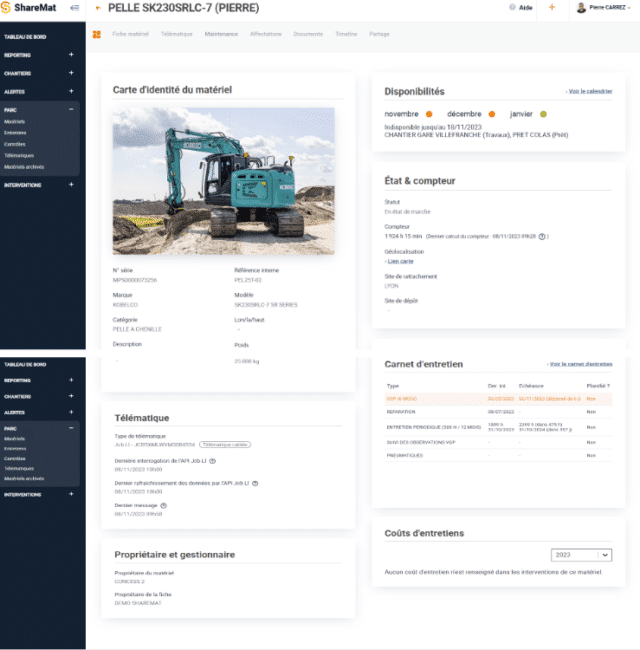This screenshot has height=650, width=640.
Task: Open the 2023 year dropdown in Coûts d'entretiens
Action: [581, 555]
